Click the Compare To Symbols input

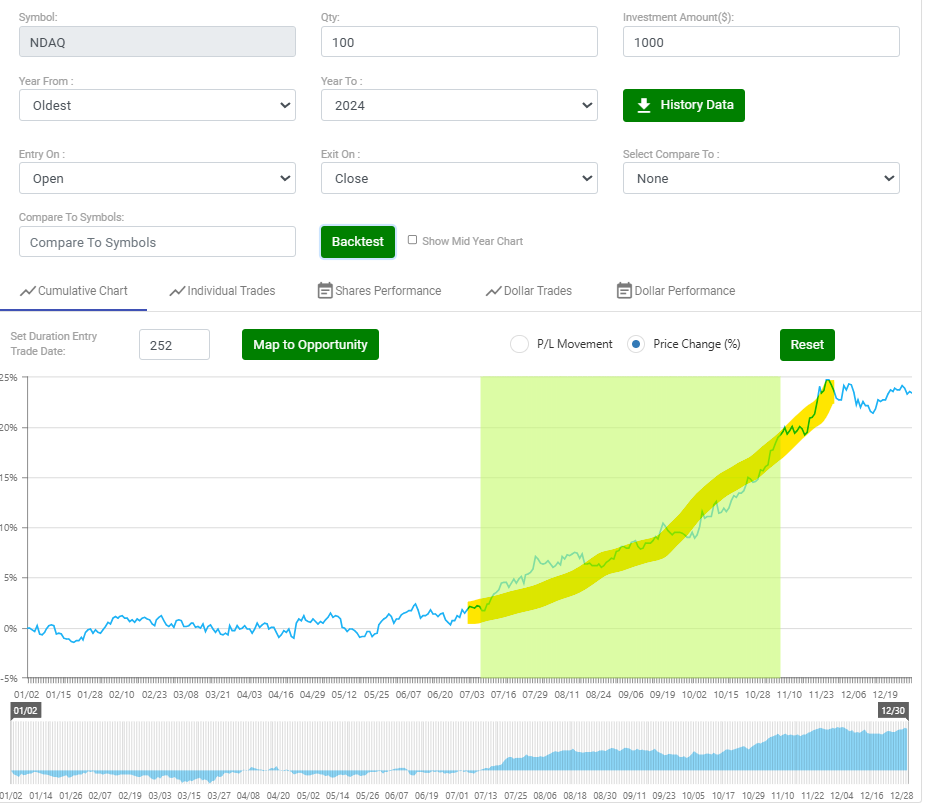pyautogui.click(x=158, y=243)
